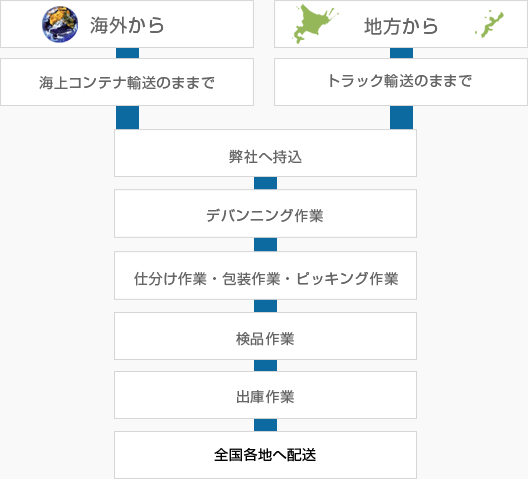Click connector between 検品作業 and 出庫作業
The height and width of the screenshot is (479, 528).
265,365
